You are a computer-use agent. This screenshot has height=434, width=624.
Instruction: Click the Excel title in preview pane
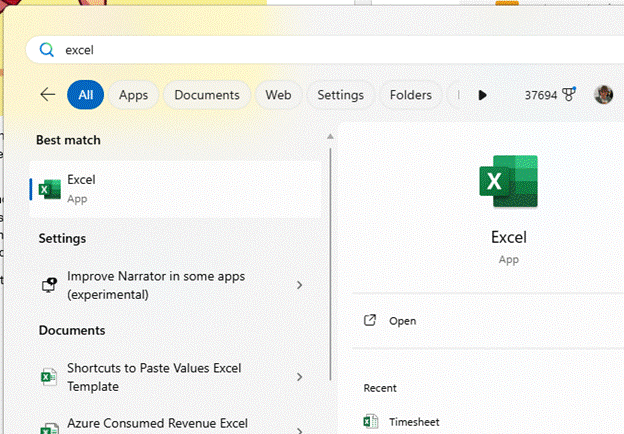pos(509,237)
